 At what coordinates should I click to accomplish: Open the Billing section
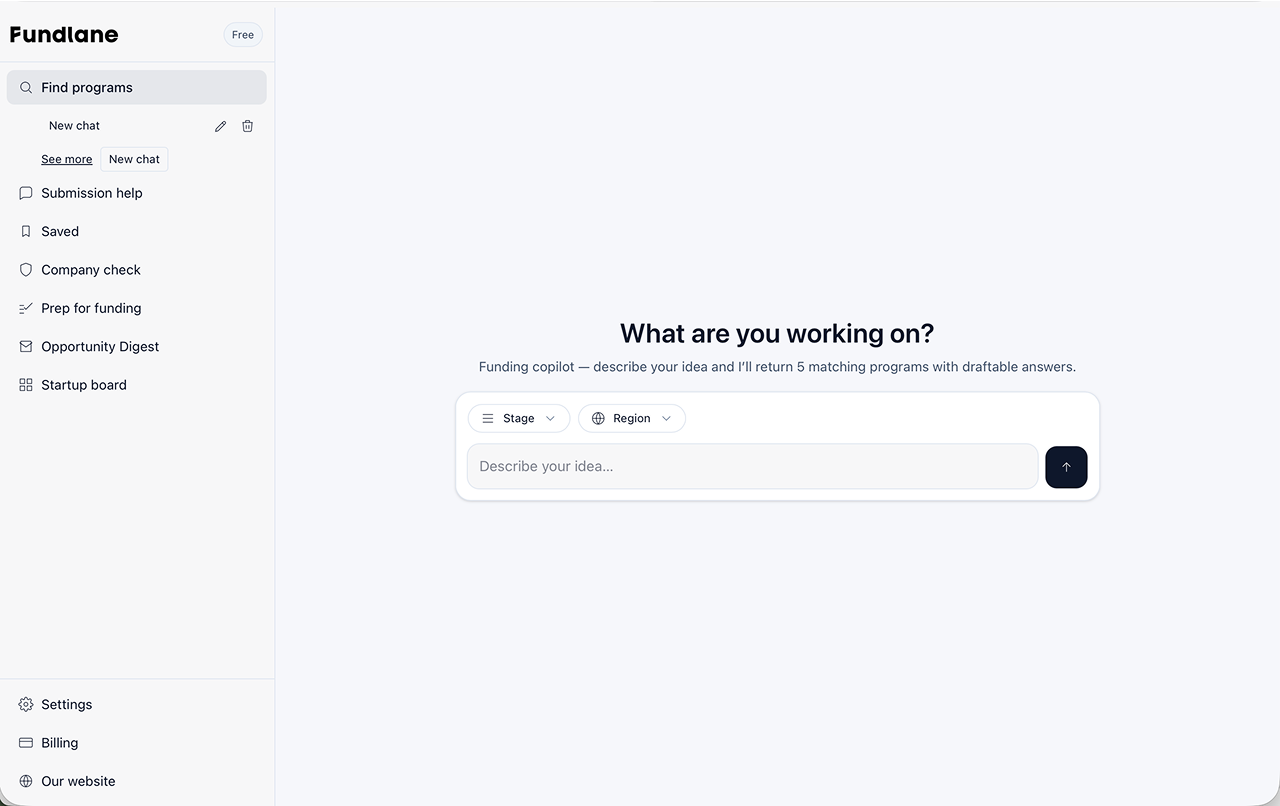tap(58, 743)
